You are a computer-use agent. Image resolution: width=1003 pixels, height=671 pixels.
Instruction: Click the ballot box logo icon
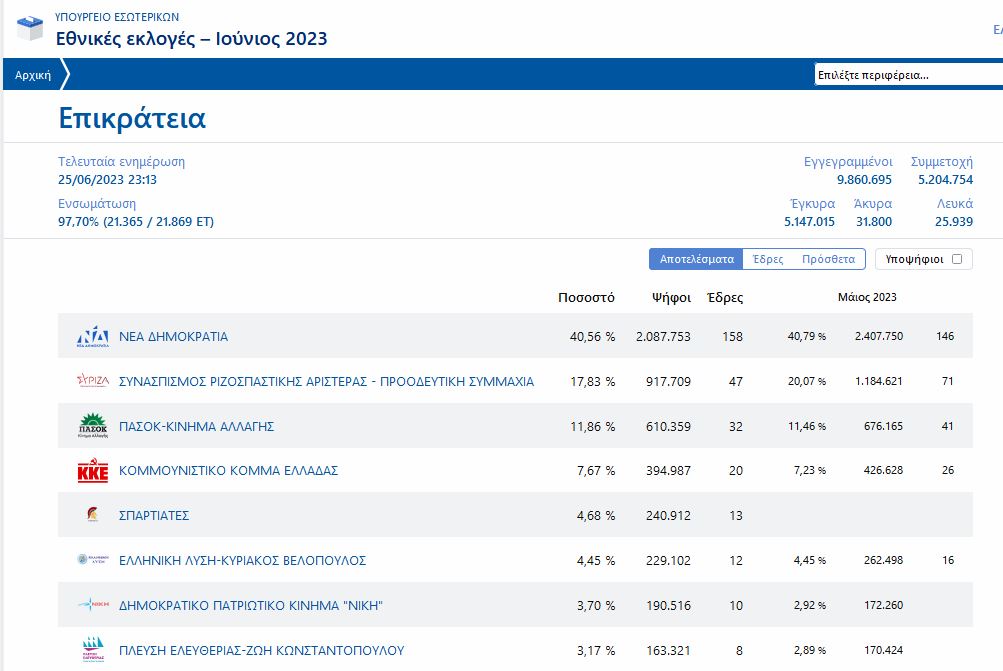pos(30,28)
